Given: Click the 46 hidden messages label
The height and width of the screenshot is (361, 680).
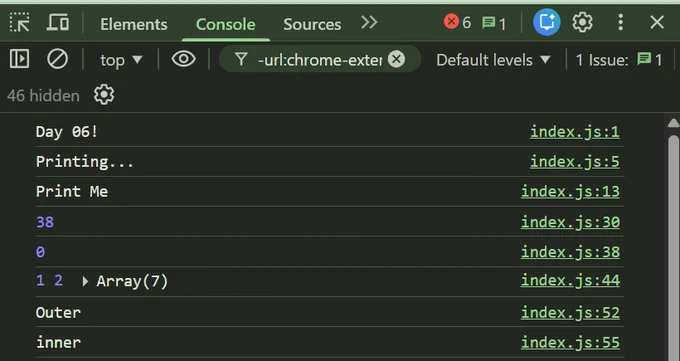Looking at the screenshot, I should 43,95.
